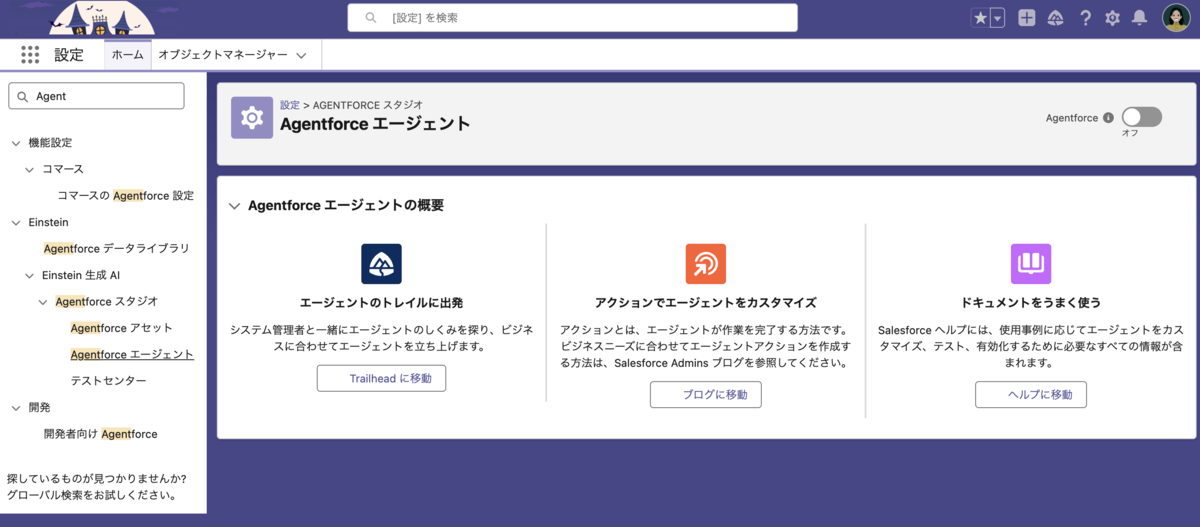
Task: Open the notifications bell icon
Action: pyautogui.click(x=1139, y=18)
